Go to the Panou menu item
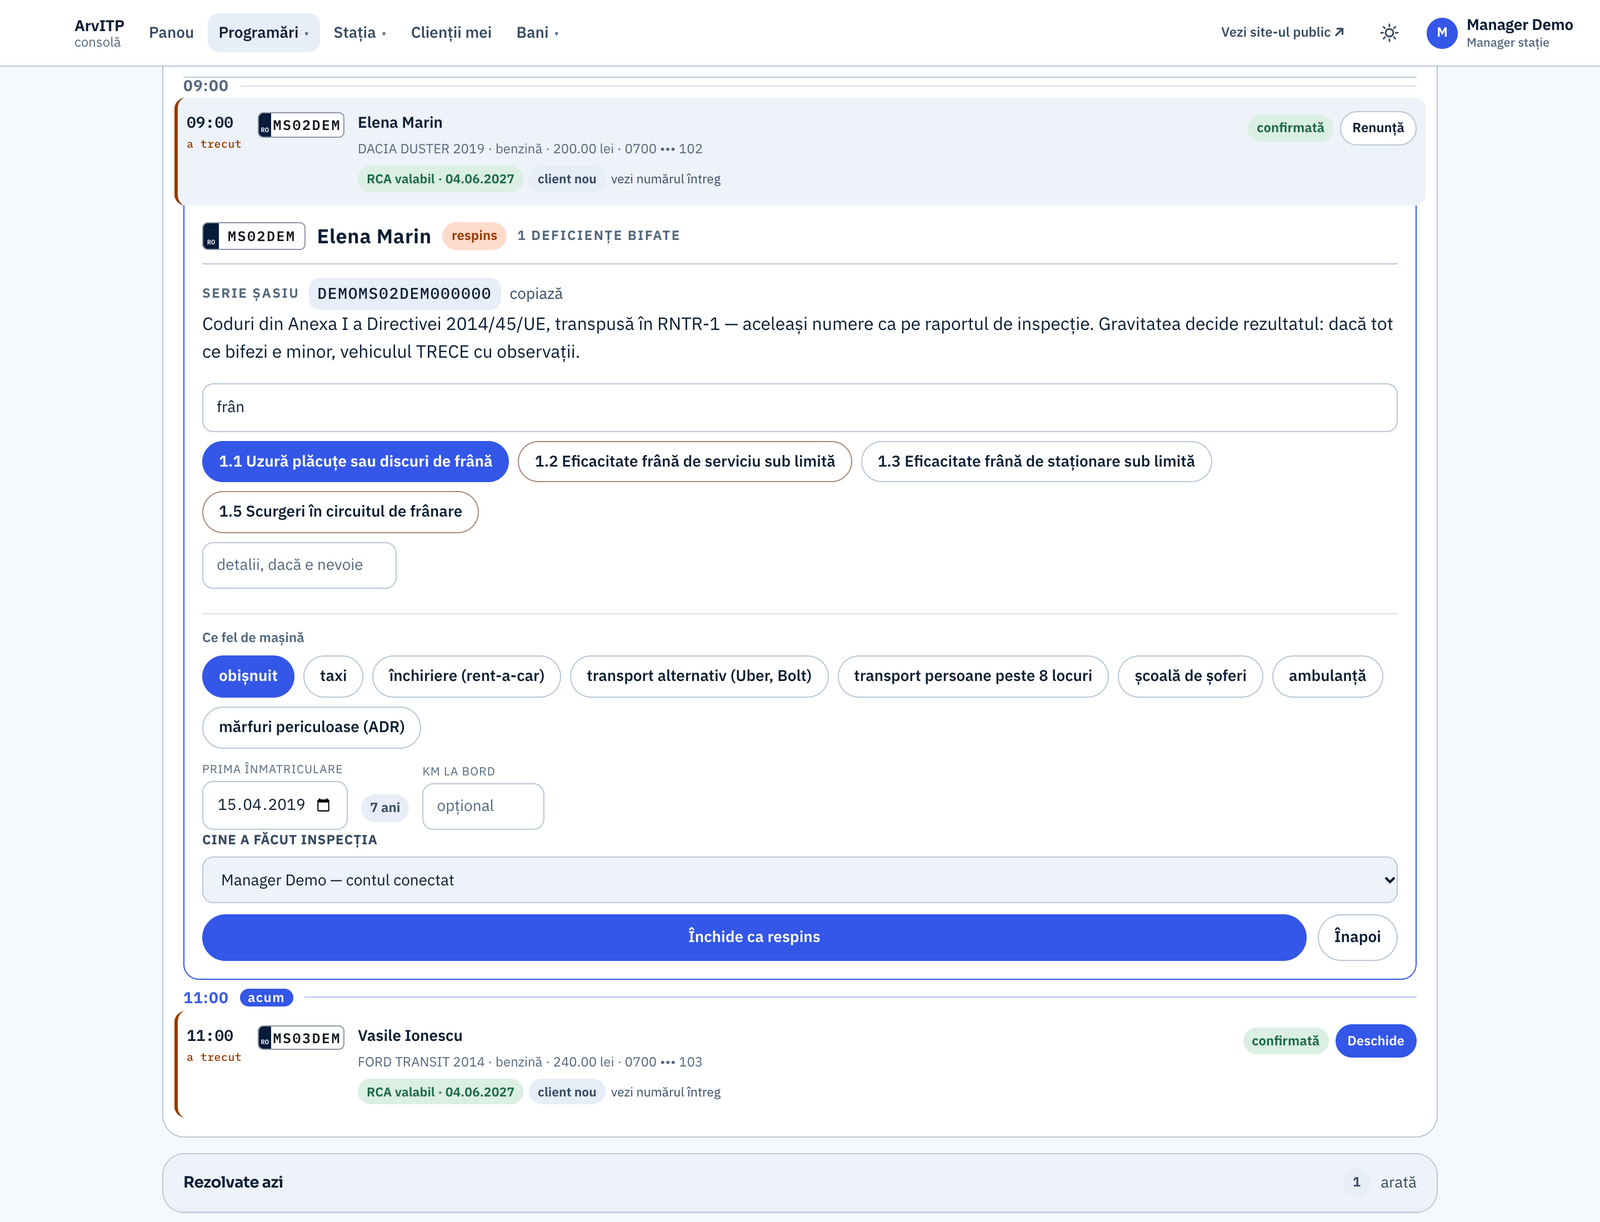1600x1222 pixels. pos(171,33)
